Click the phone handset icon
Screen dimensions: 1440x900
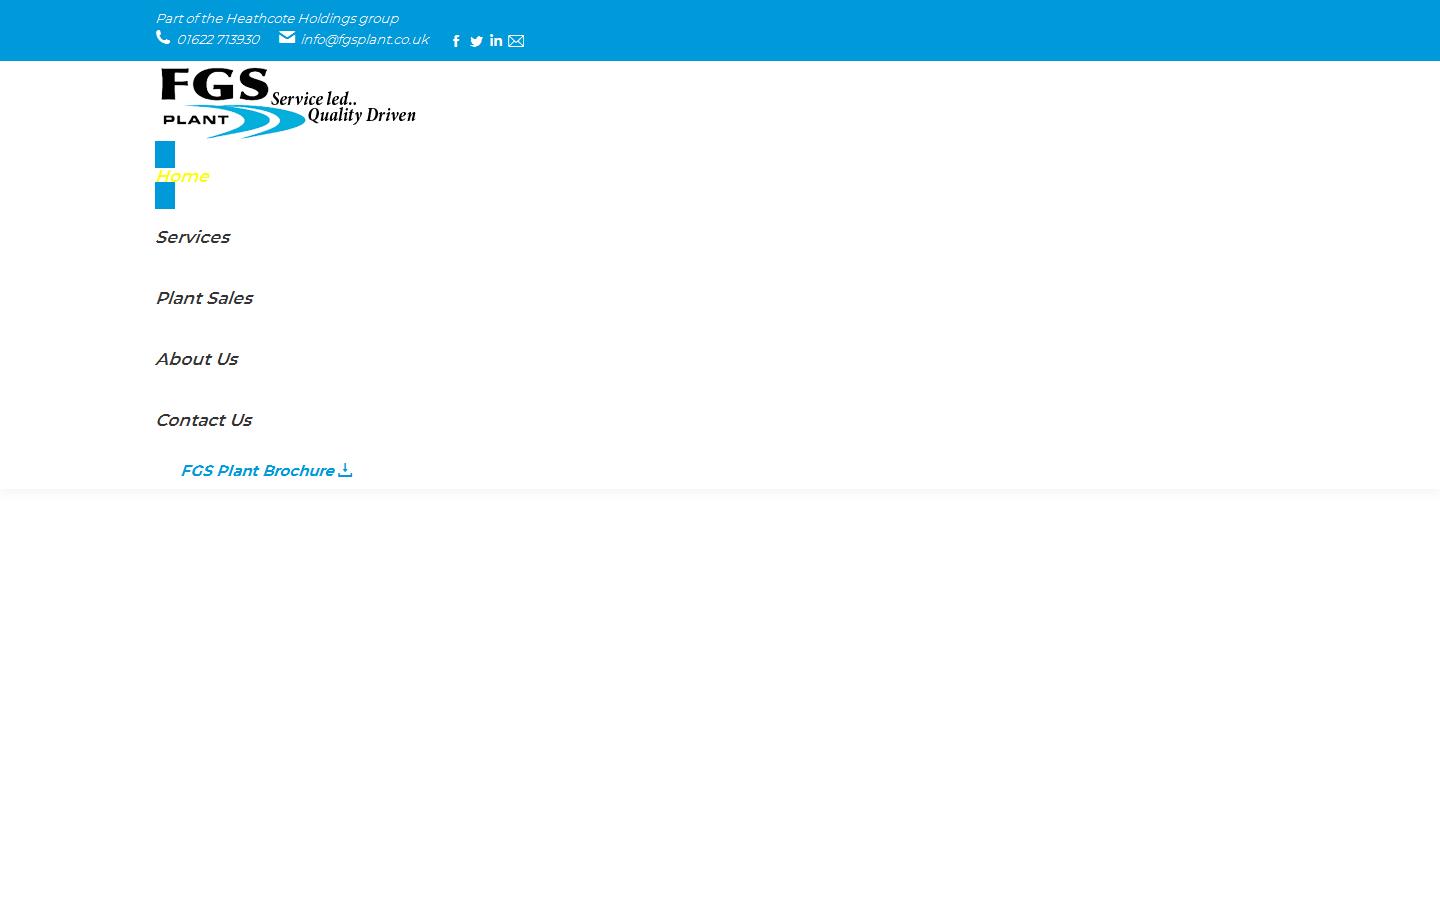163,37
